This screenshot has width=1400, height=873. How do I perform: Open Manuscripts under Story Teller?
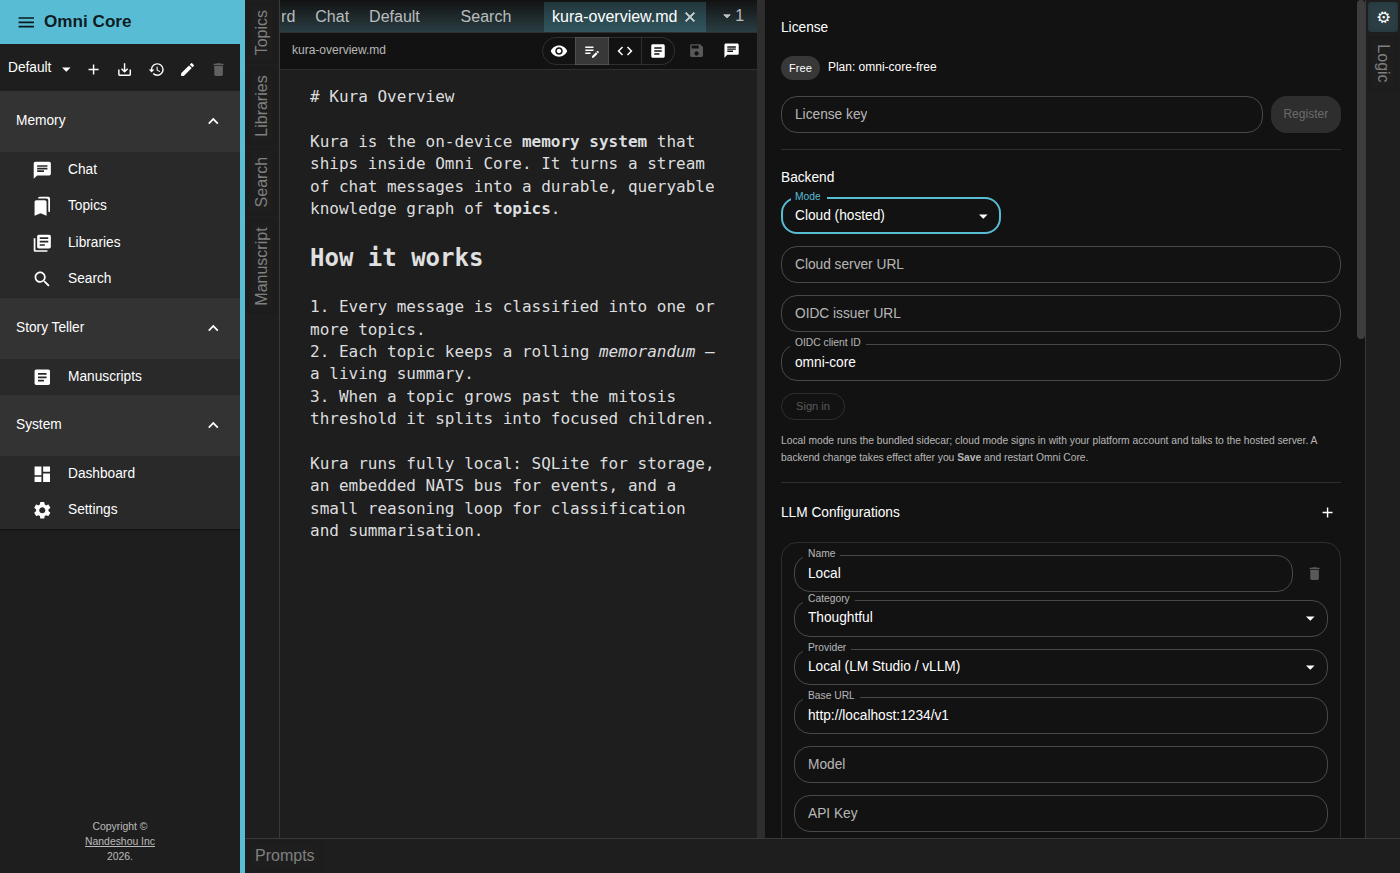click(120, 376)
